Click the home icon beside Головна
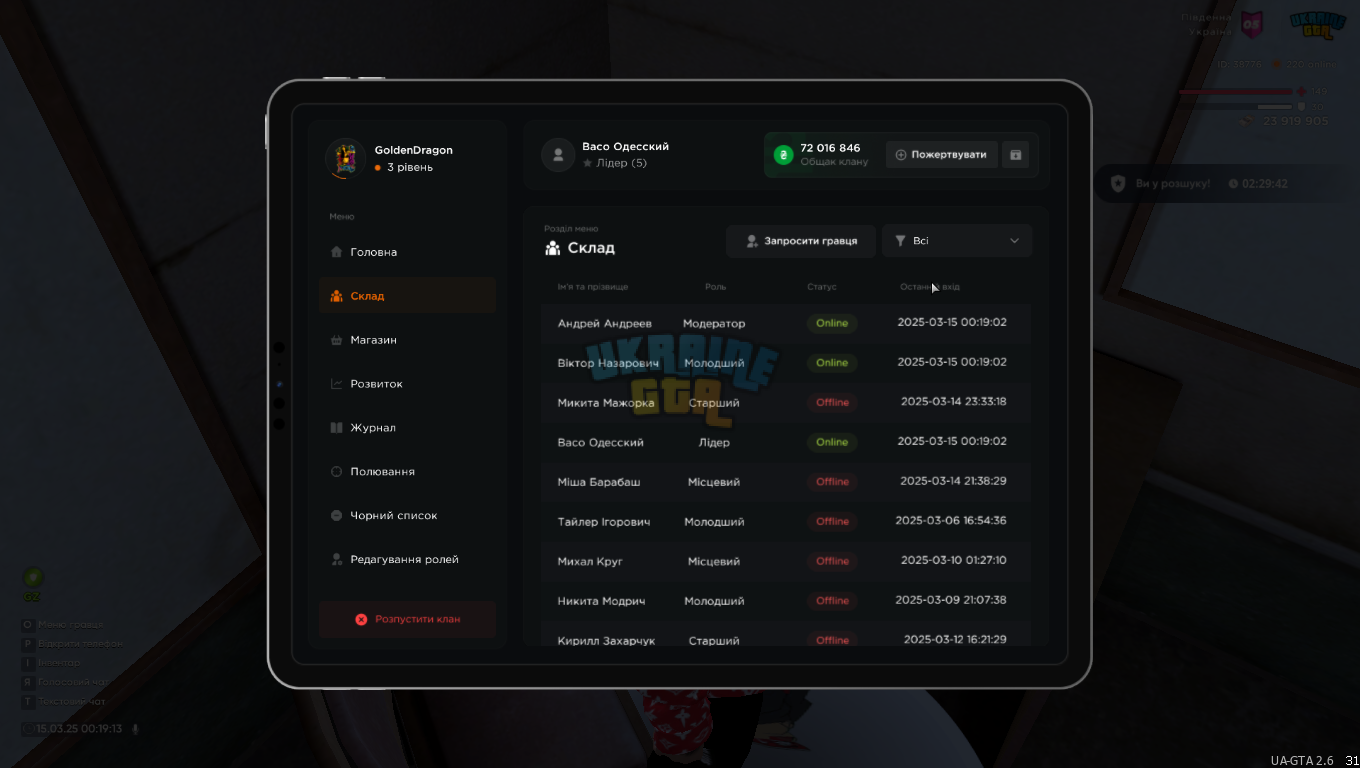Image resolution: width=1360 pixels, height=768 pixels. coord(336,252)
